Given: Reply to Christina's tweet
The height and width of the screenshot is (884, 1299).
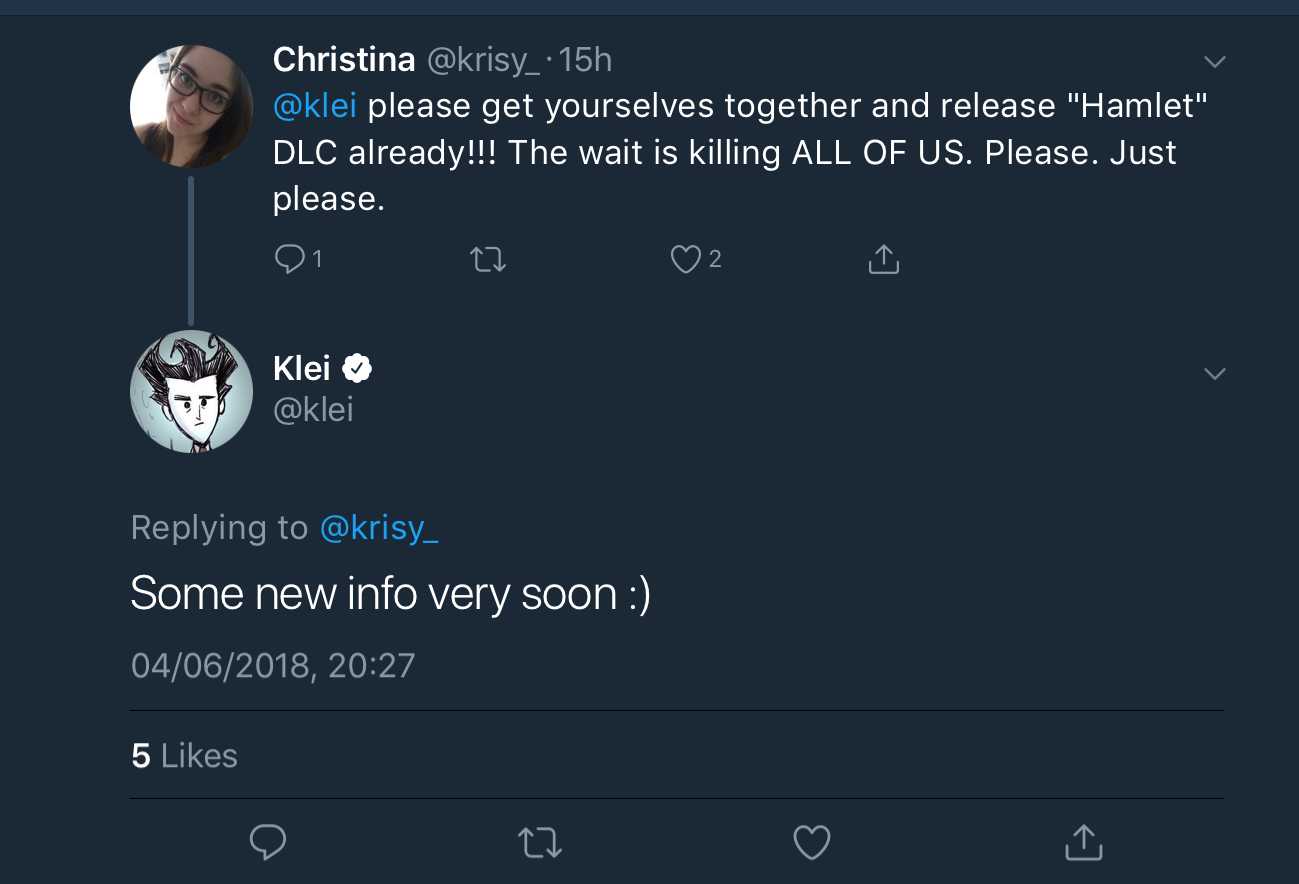Looking at the screenshot, I should [x=289, y=260].
